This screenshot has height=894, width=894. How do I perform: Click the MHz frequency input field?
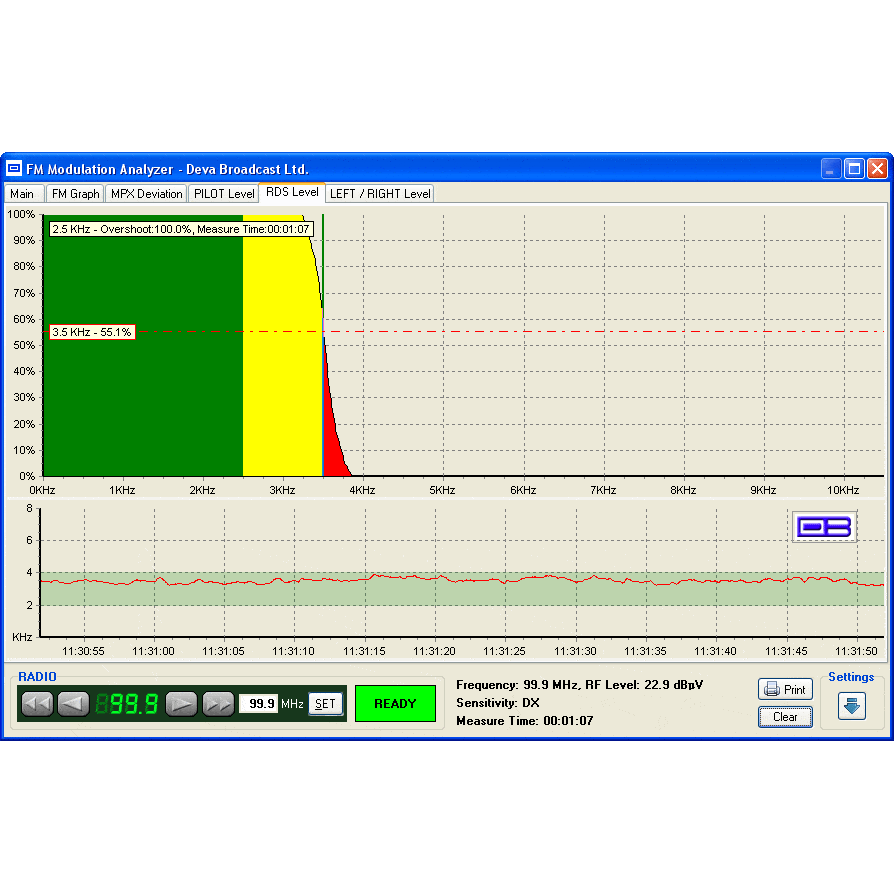pyautogui.click(x=258, y=704)
